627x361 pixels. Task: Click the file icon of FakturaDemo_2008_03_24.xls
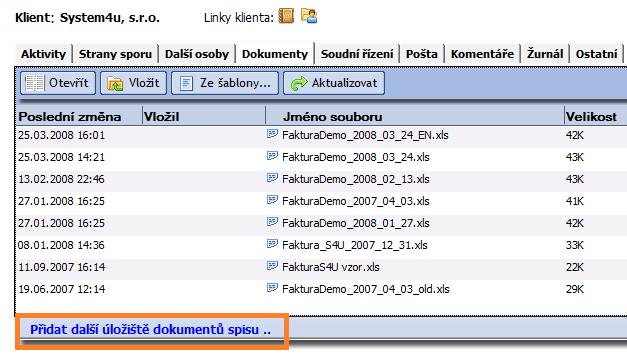272,156
